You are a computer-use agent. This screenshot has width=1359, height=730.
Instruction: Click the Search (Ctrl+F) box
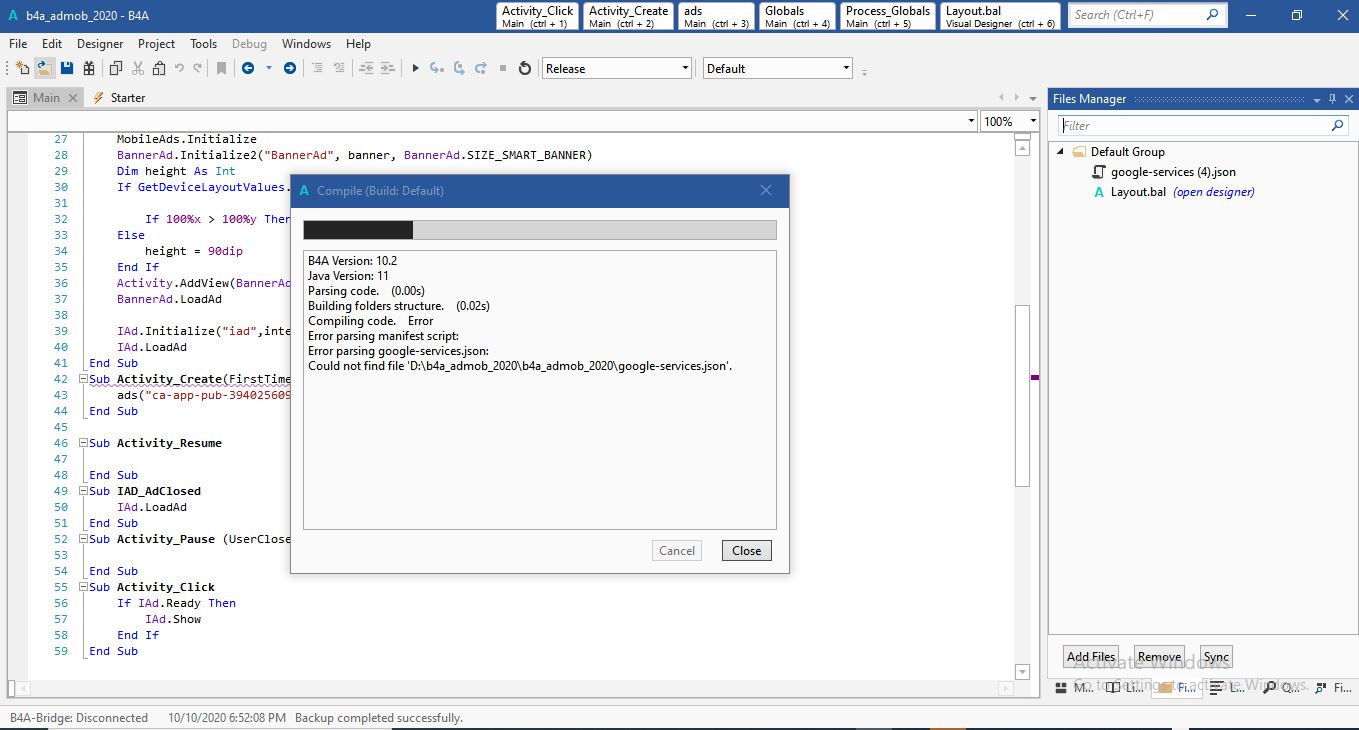pyautogui.click(x=1146, y=15)
